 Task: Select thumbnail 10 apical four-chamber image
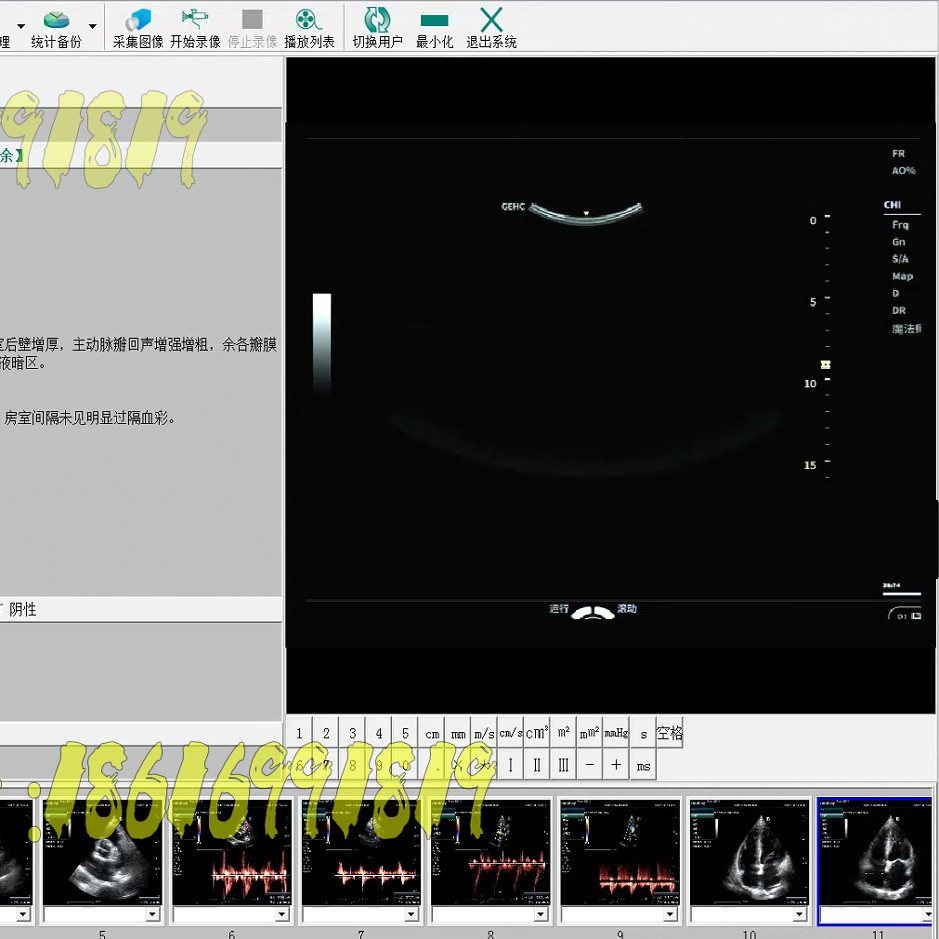pos(749,852)
